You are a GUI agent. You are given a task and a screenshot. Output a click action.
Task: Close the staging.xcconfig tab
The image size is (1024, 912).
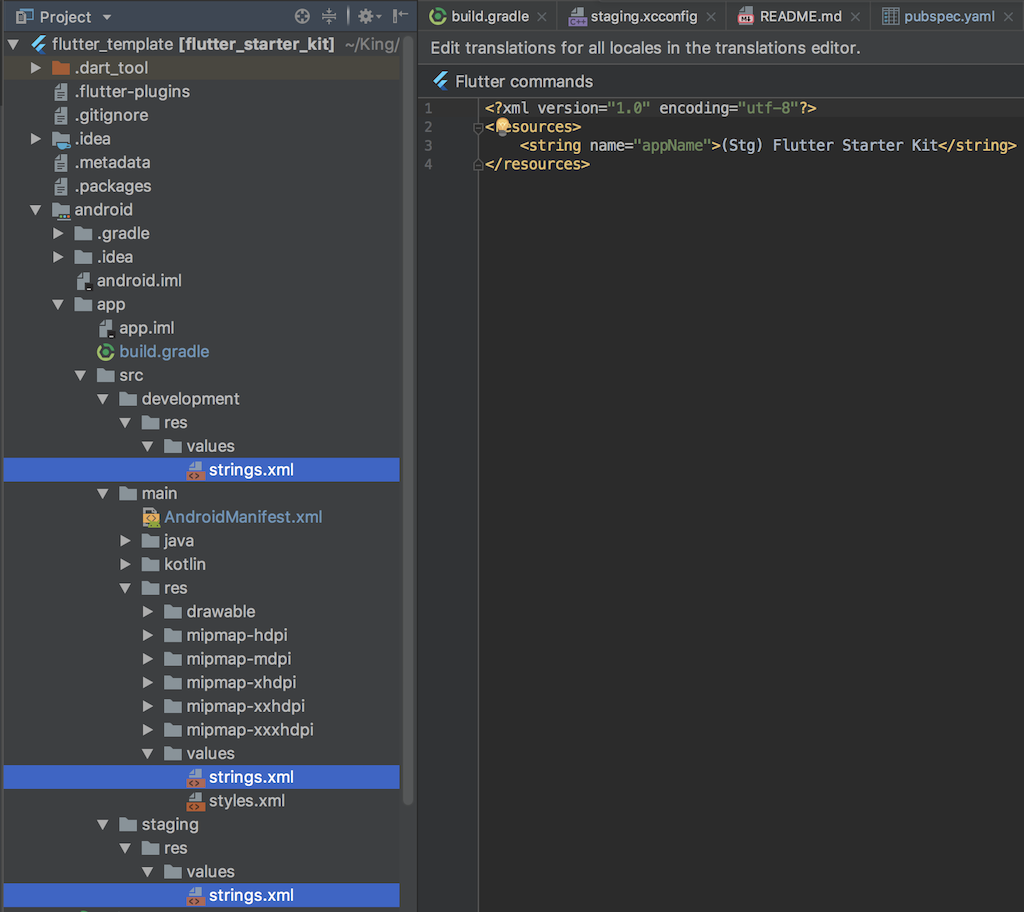(711, 17)
